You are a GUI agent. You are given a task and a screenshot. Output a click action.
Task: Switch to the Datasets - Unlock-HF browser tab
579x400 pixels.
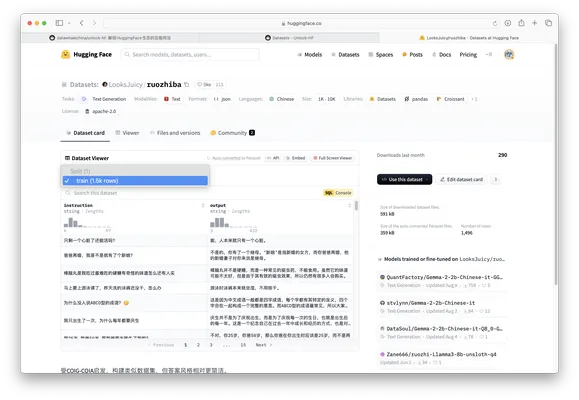coord(289,38)
